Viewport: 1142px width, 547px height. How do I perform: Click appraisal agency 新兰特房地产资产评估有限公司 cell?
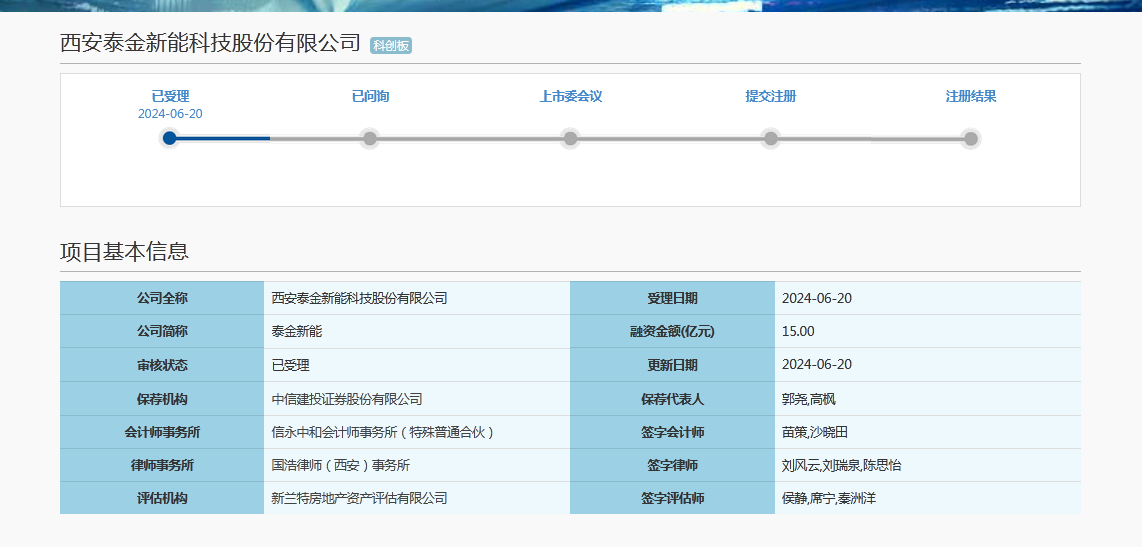[x=359, y=498]
